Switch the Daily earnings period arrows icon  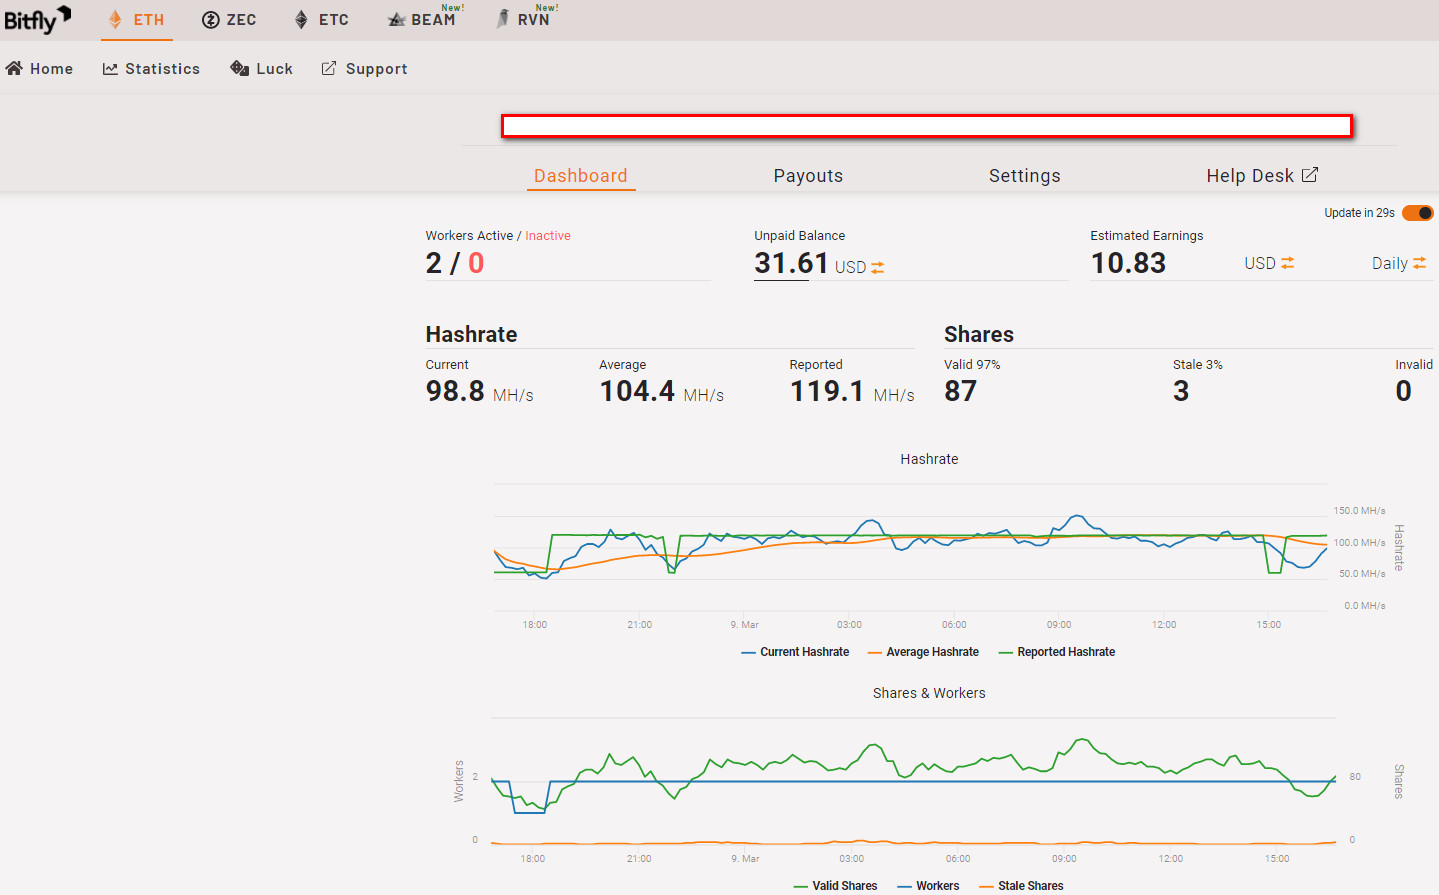tap(1419, 263)
